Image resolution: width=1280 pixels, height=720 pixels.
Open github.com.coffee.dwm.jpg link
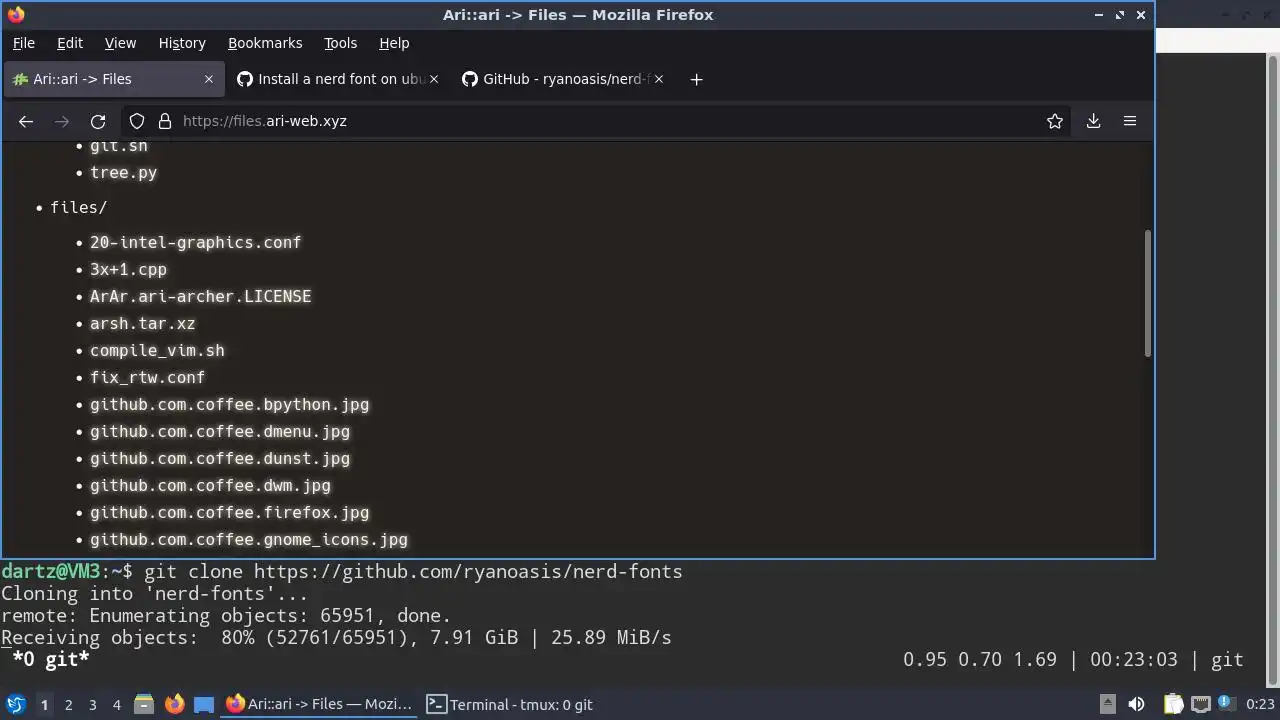(210, 486)
